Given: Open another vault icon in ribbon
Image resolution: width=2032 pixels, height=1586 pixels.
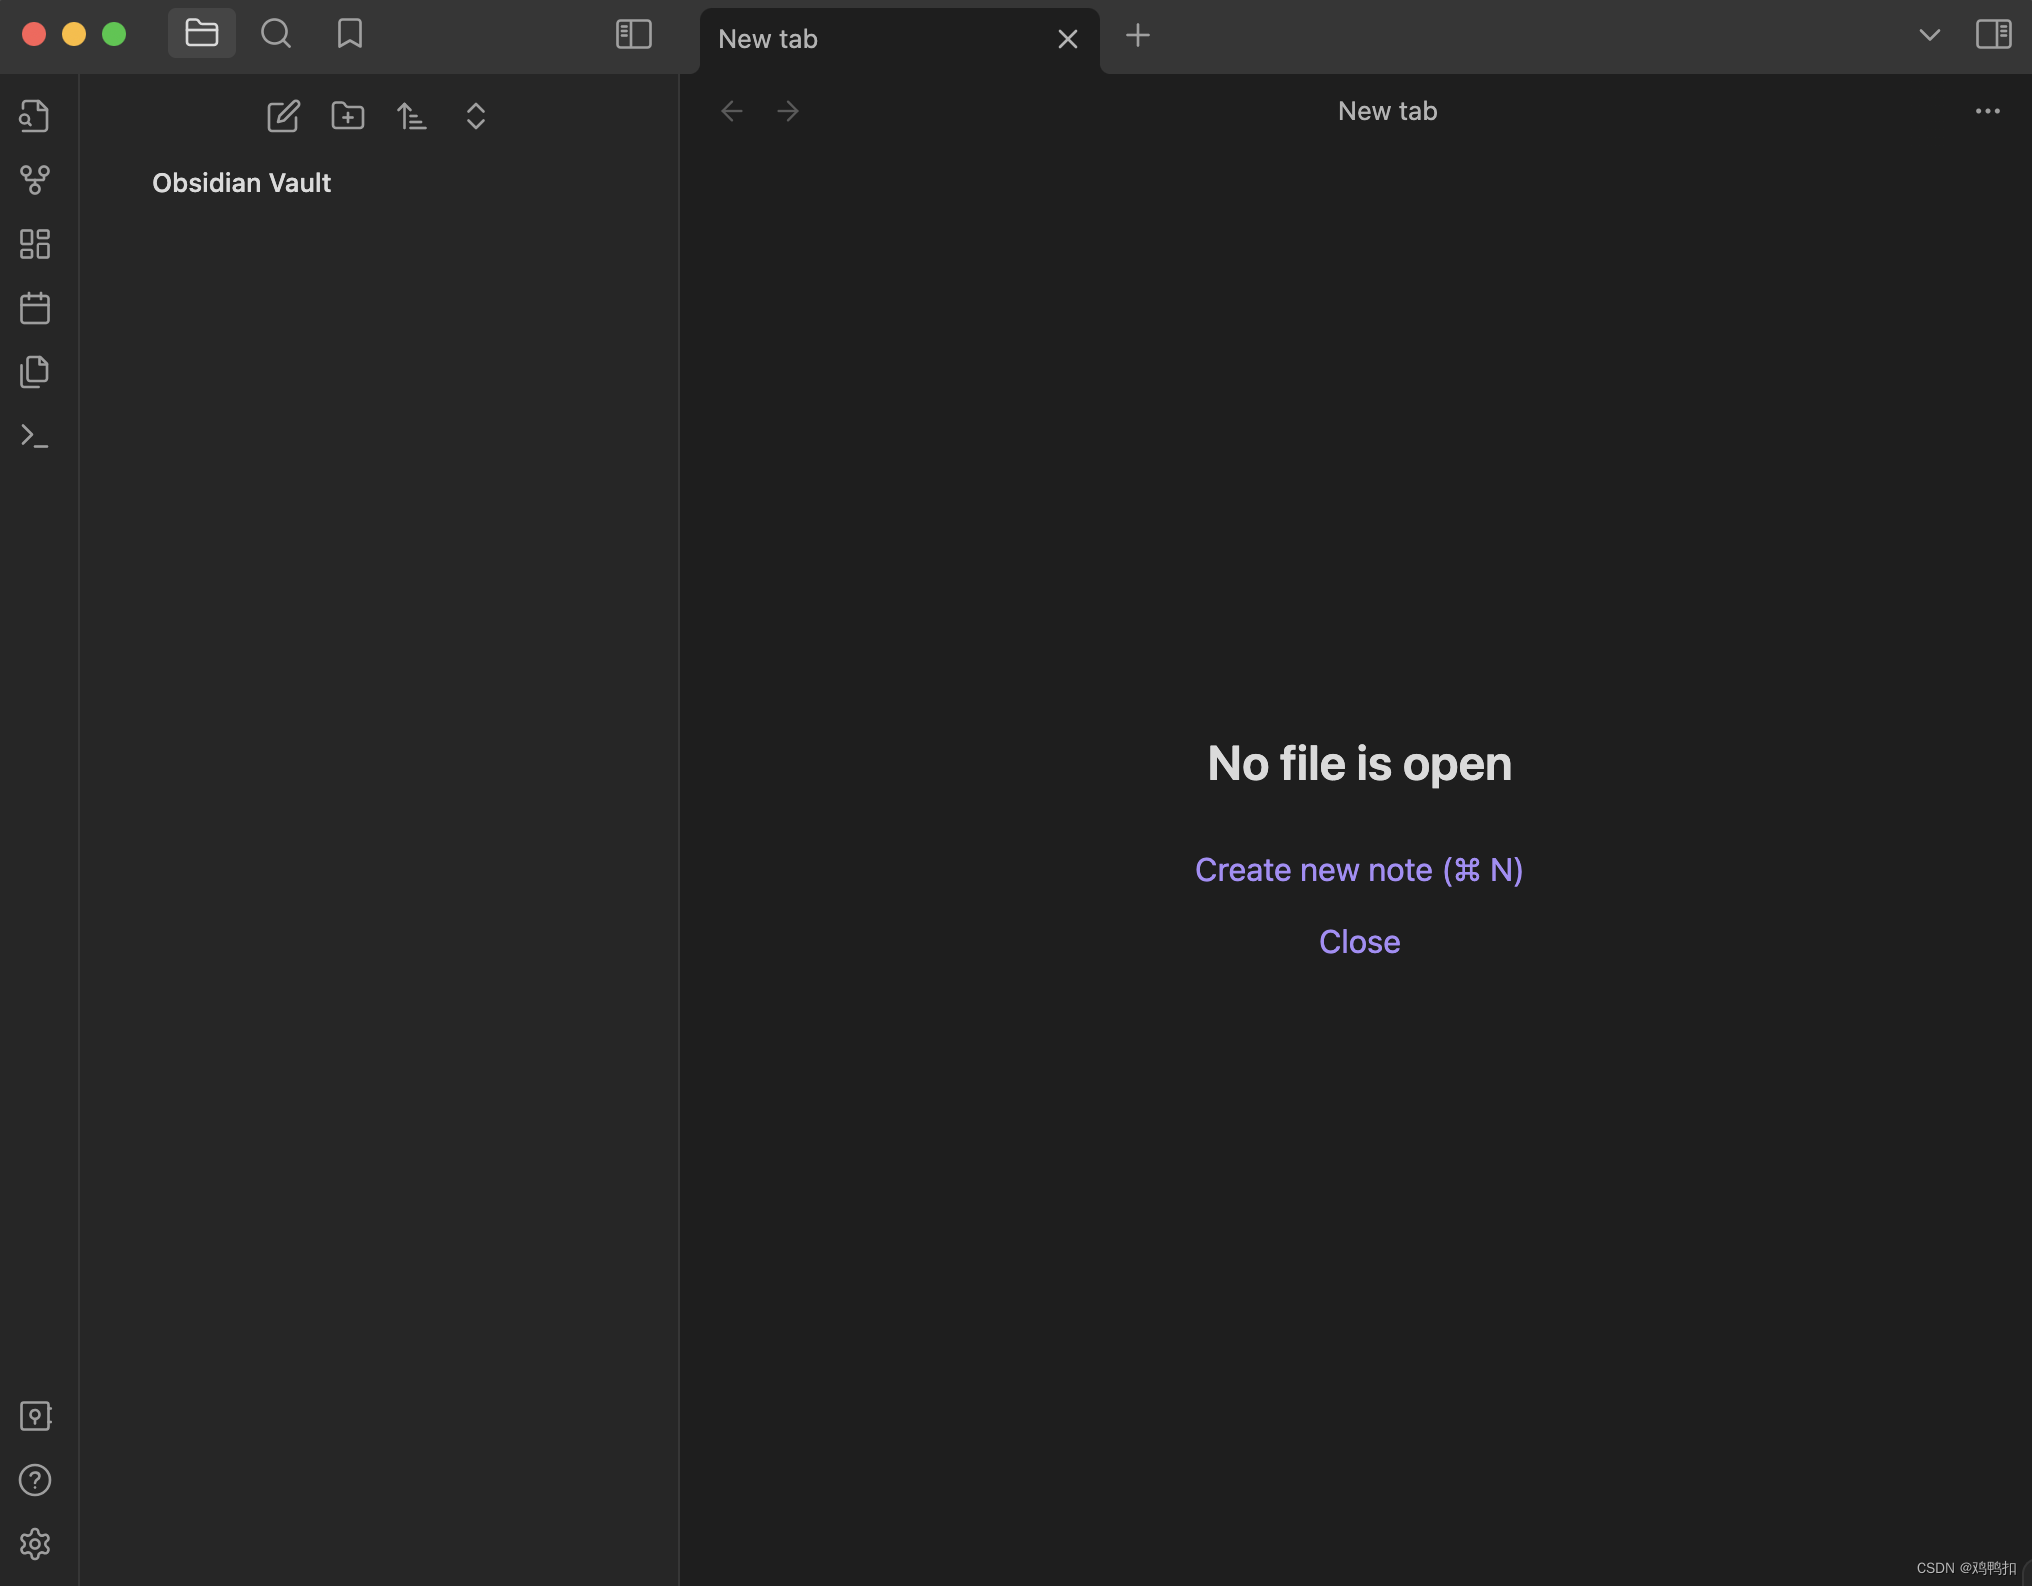Looking at the screenshot, I should tap(35, 1416).
